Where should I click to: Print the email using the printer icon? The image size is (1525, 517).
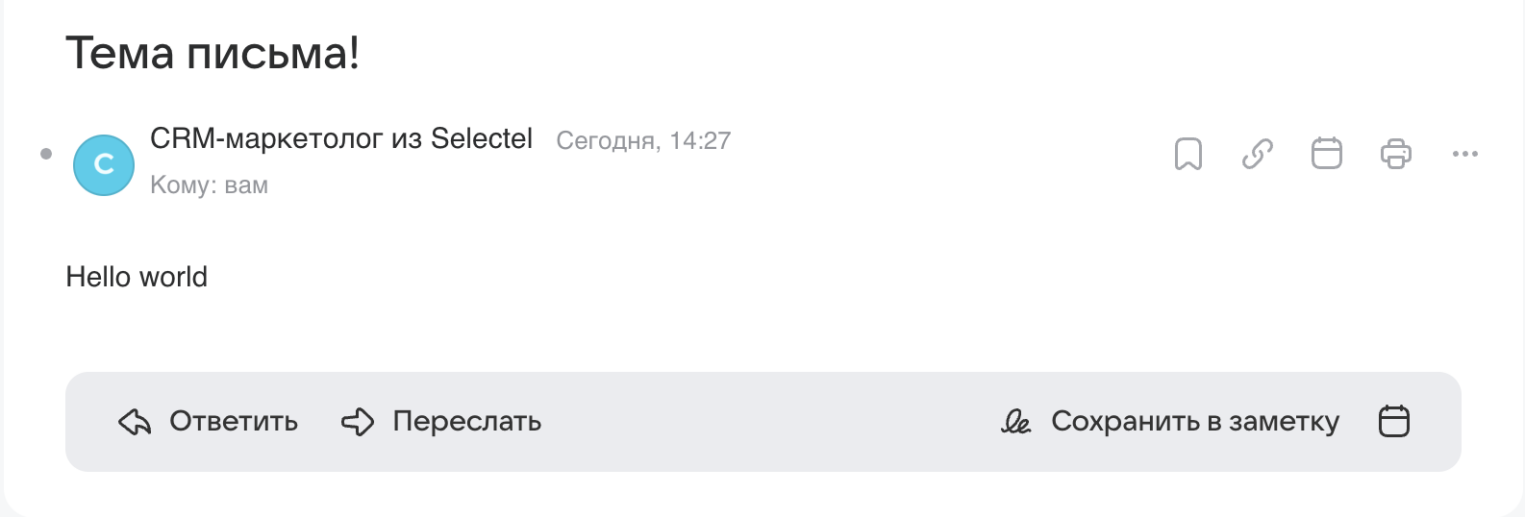[1395, 154]
